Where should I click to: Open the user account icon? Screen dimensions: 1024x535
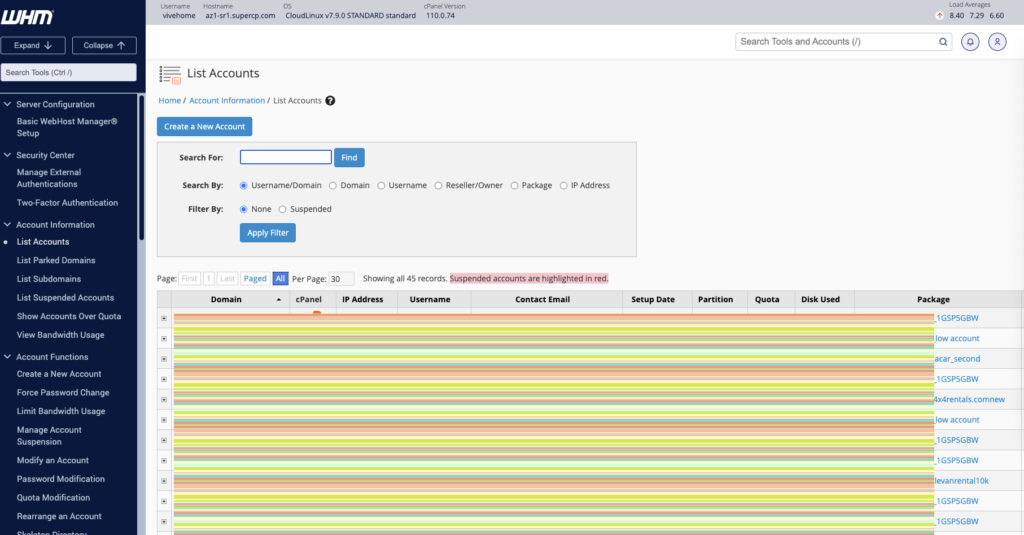click(x=997, y=42)
